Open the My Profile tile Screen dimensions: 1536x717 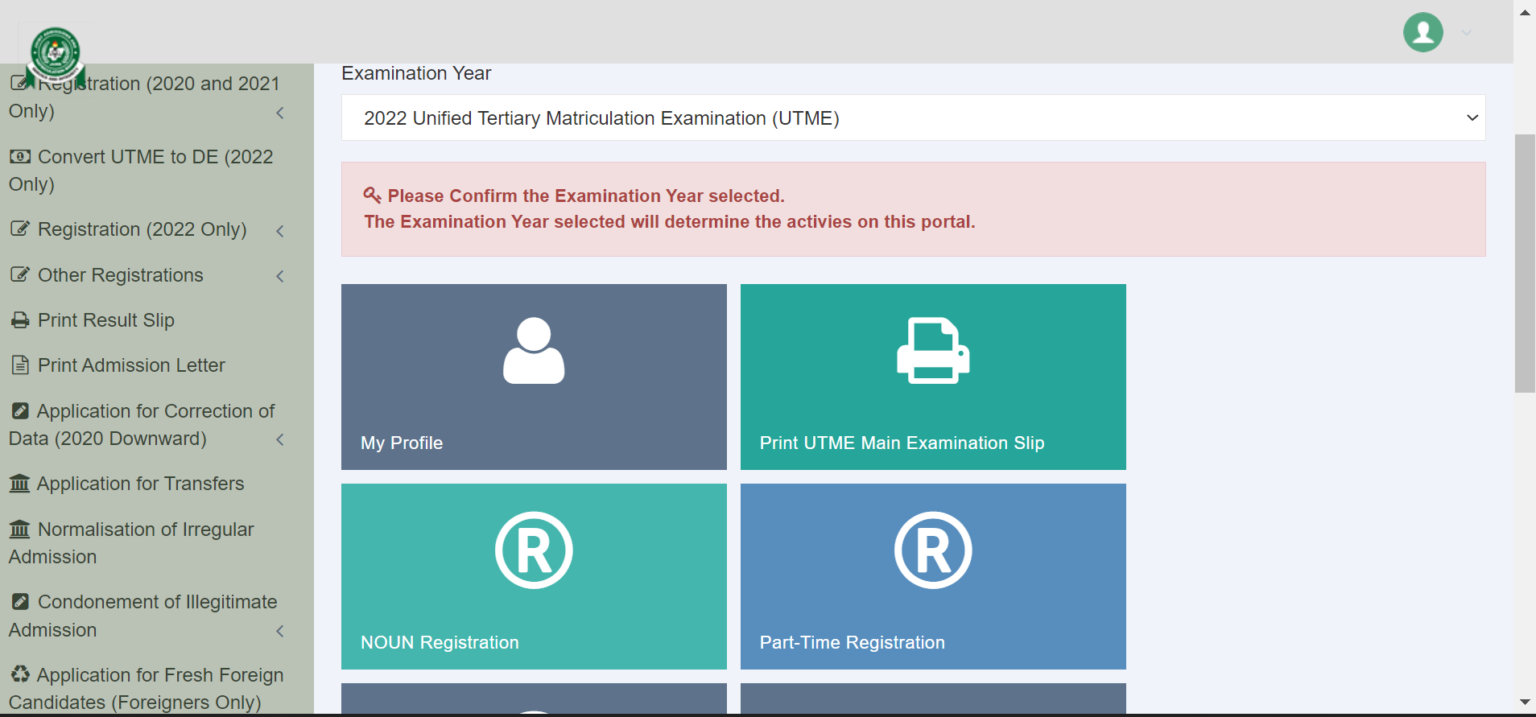point(533,377)
